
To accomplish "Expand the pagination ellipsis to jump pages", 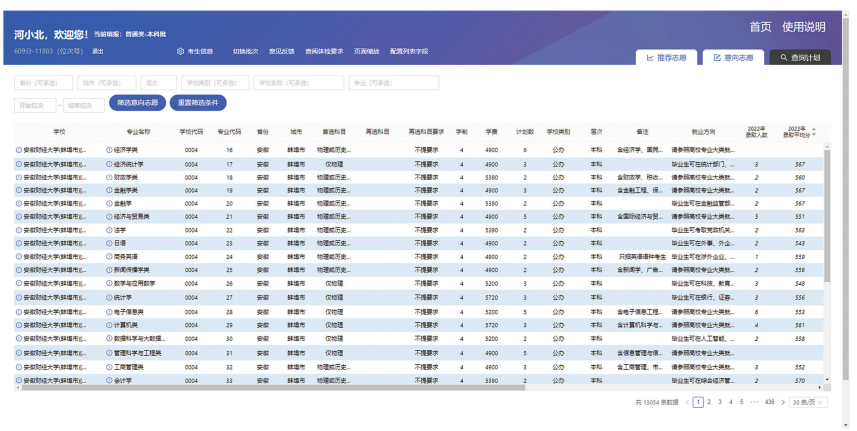I will tap(754, 403).
